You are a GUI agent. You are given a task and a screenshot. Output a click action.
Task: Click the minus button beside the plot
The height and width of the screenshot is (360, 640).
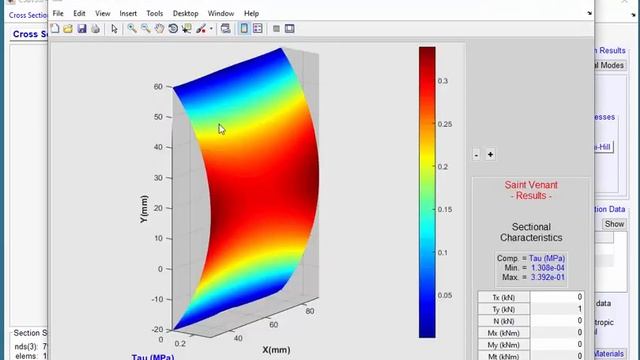[476, 155]
